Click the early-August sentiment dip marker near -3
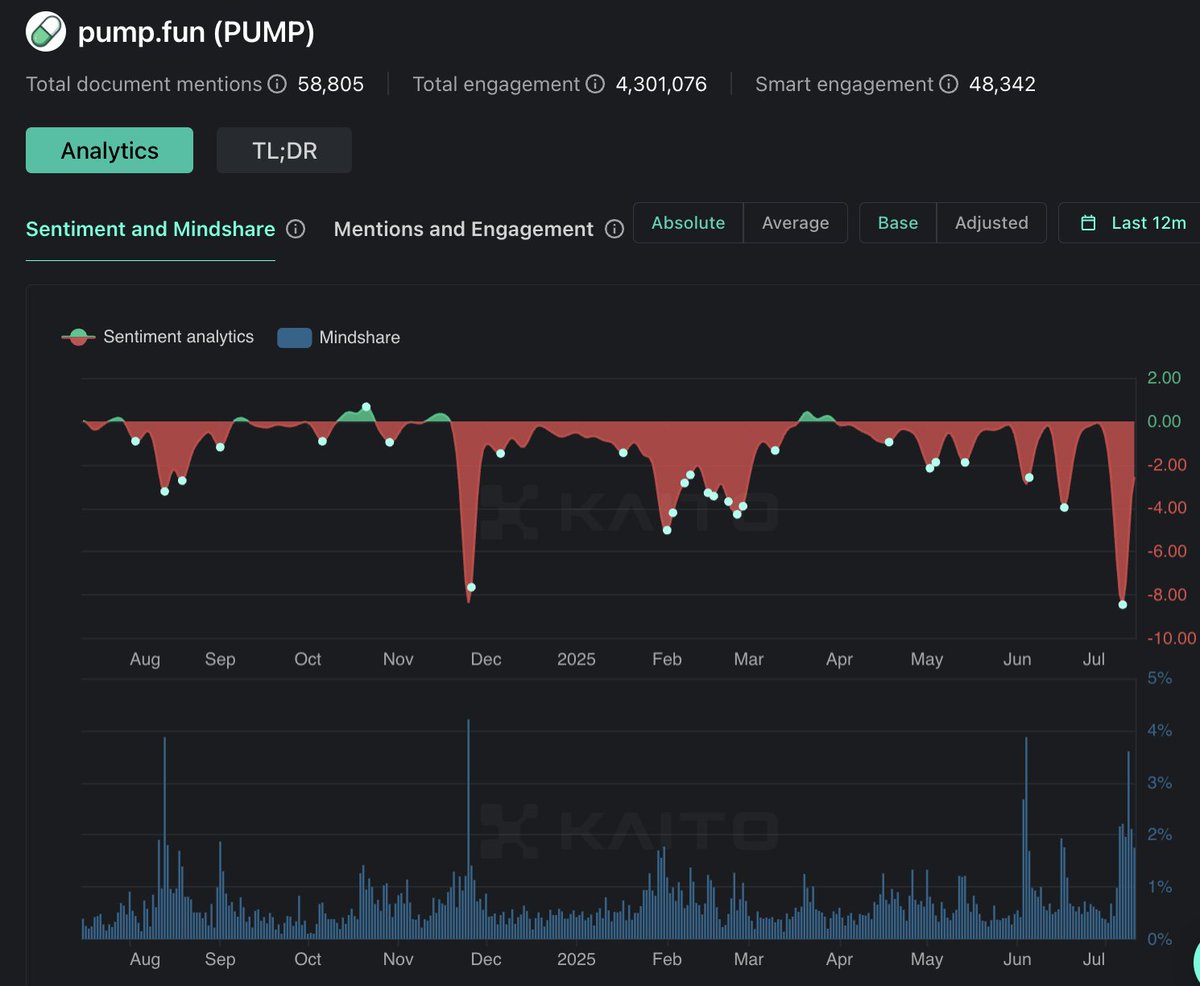The width and height of the screenshot is (1200, 986). (x=164, y=491)
